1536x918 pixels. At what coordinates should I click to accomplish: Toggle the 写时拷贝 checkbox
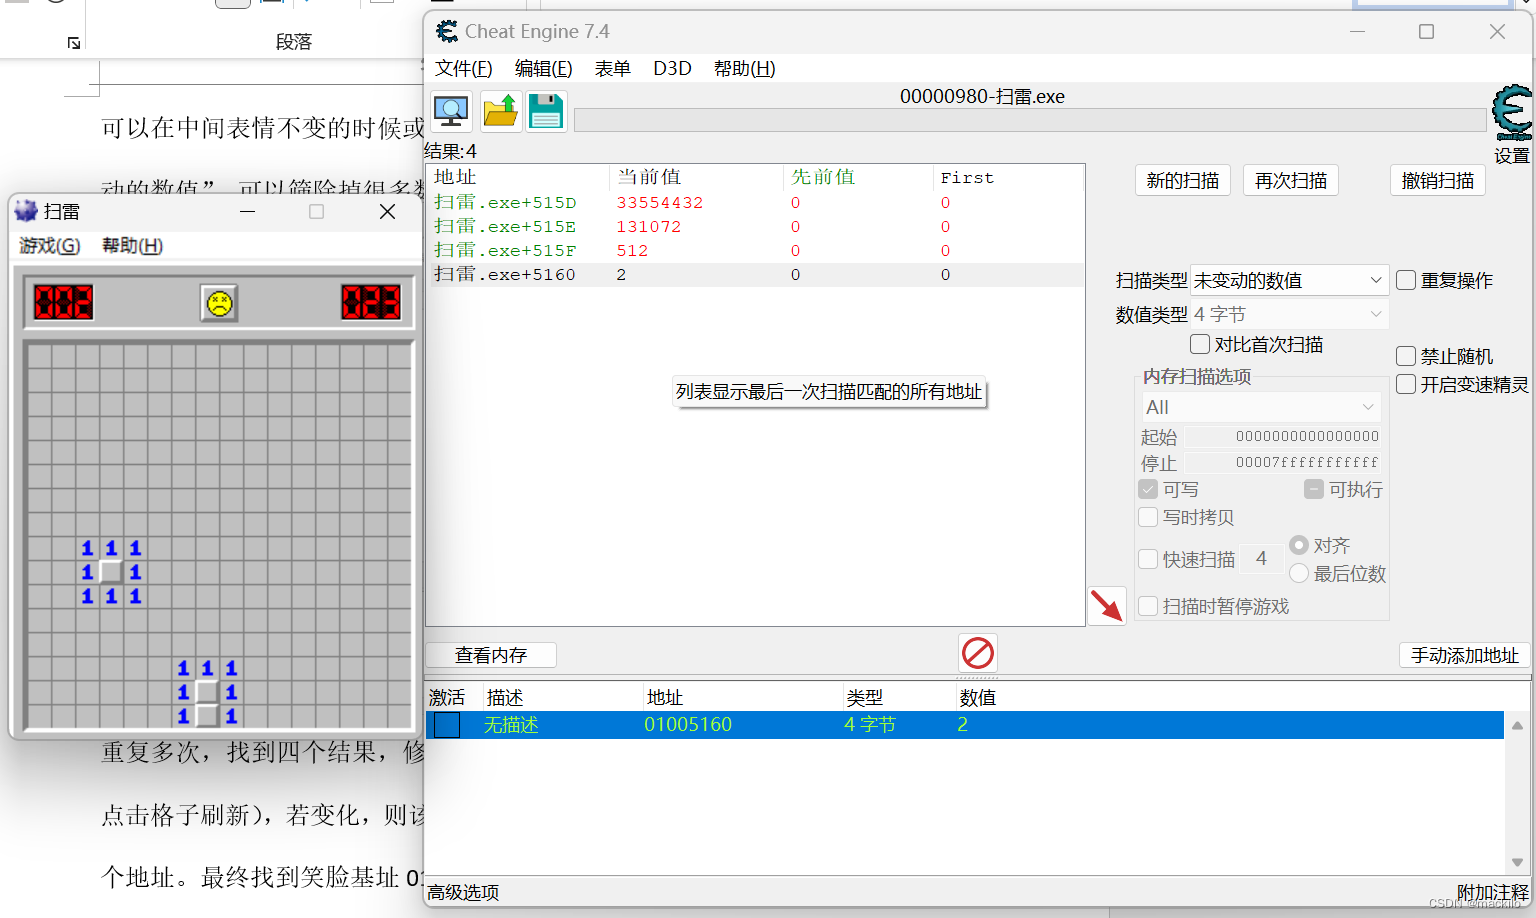click(x=1148, y=517)
